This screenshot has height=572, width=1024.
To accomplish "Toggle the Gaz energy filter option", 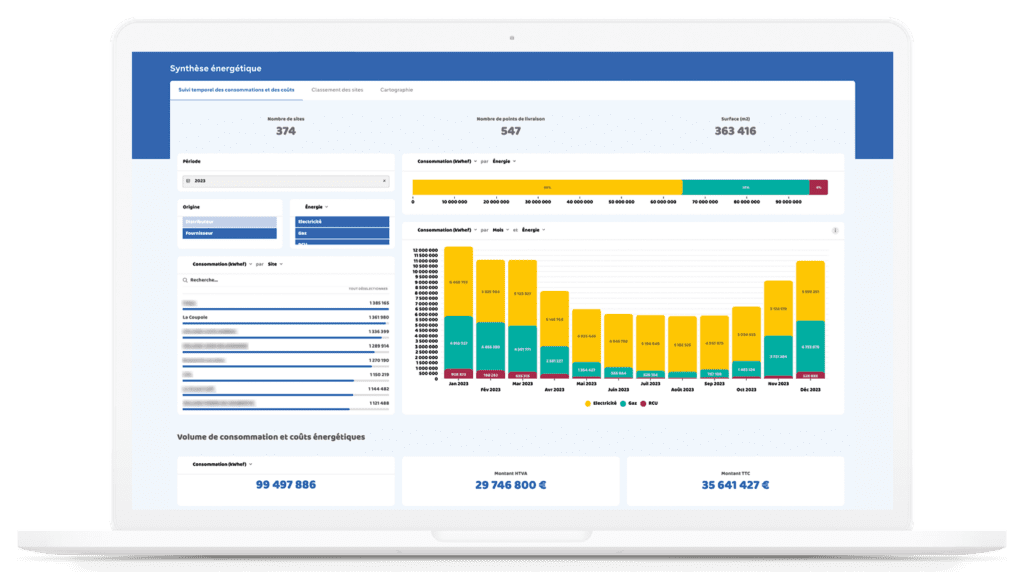I will click(x=342, y=233).
